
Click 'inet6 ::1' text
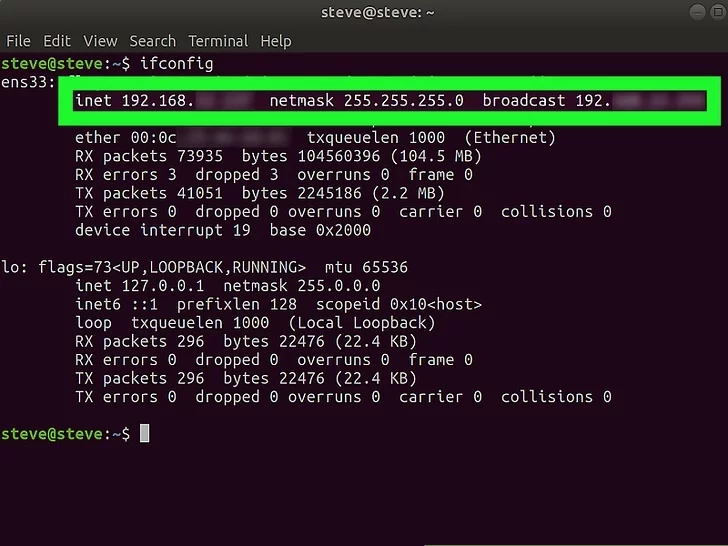coord(116,305)
